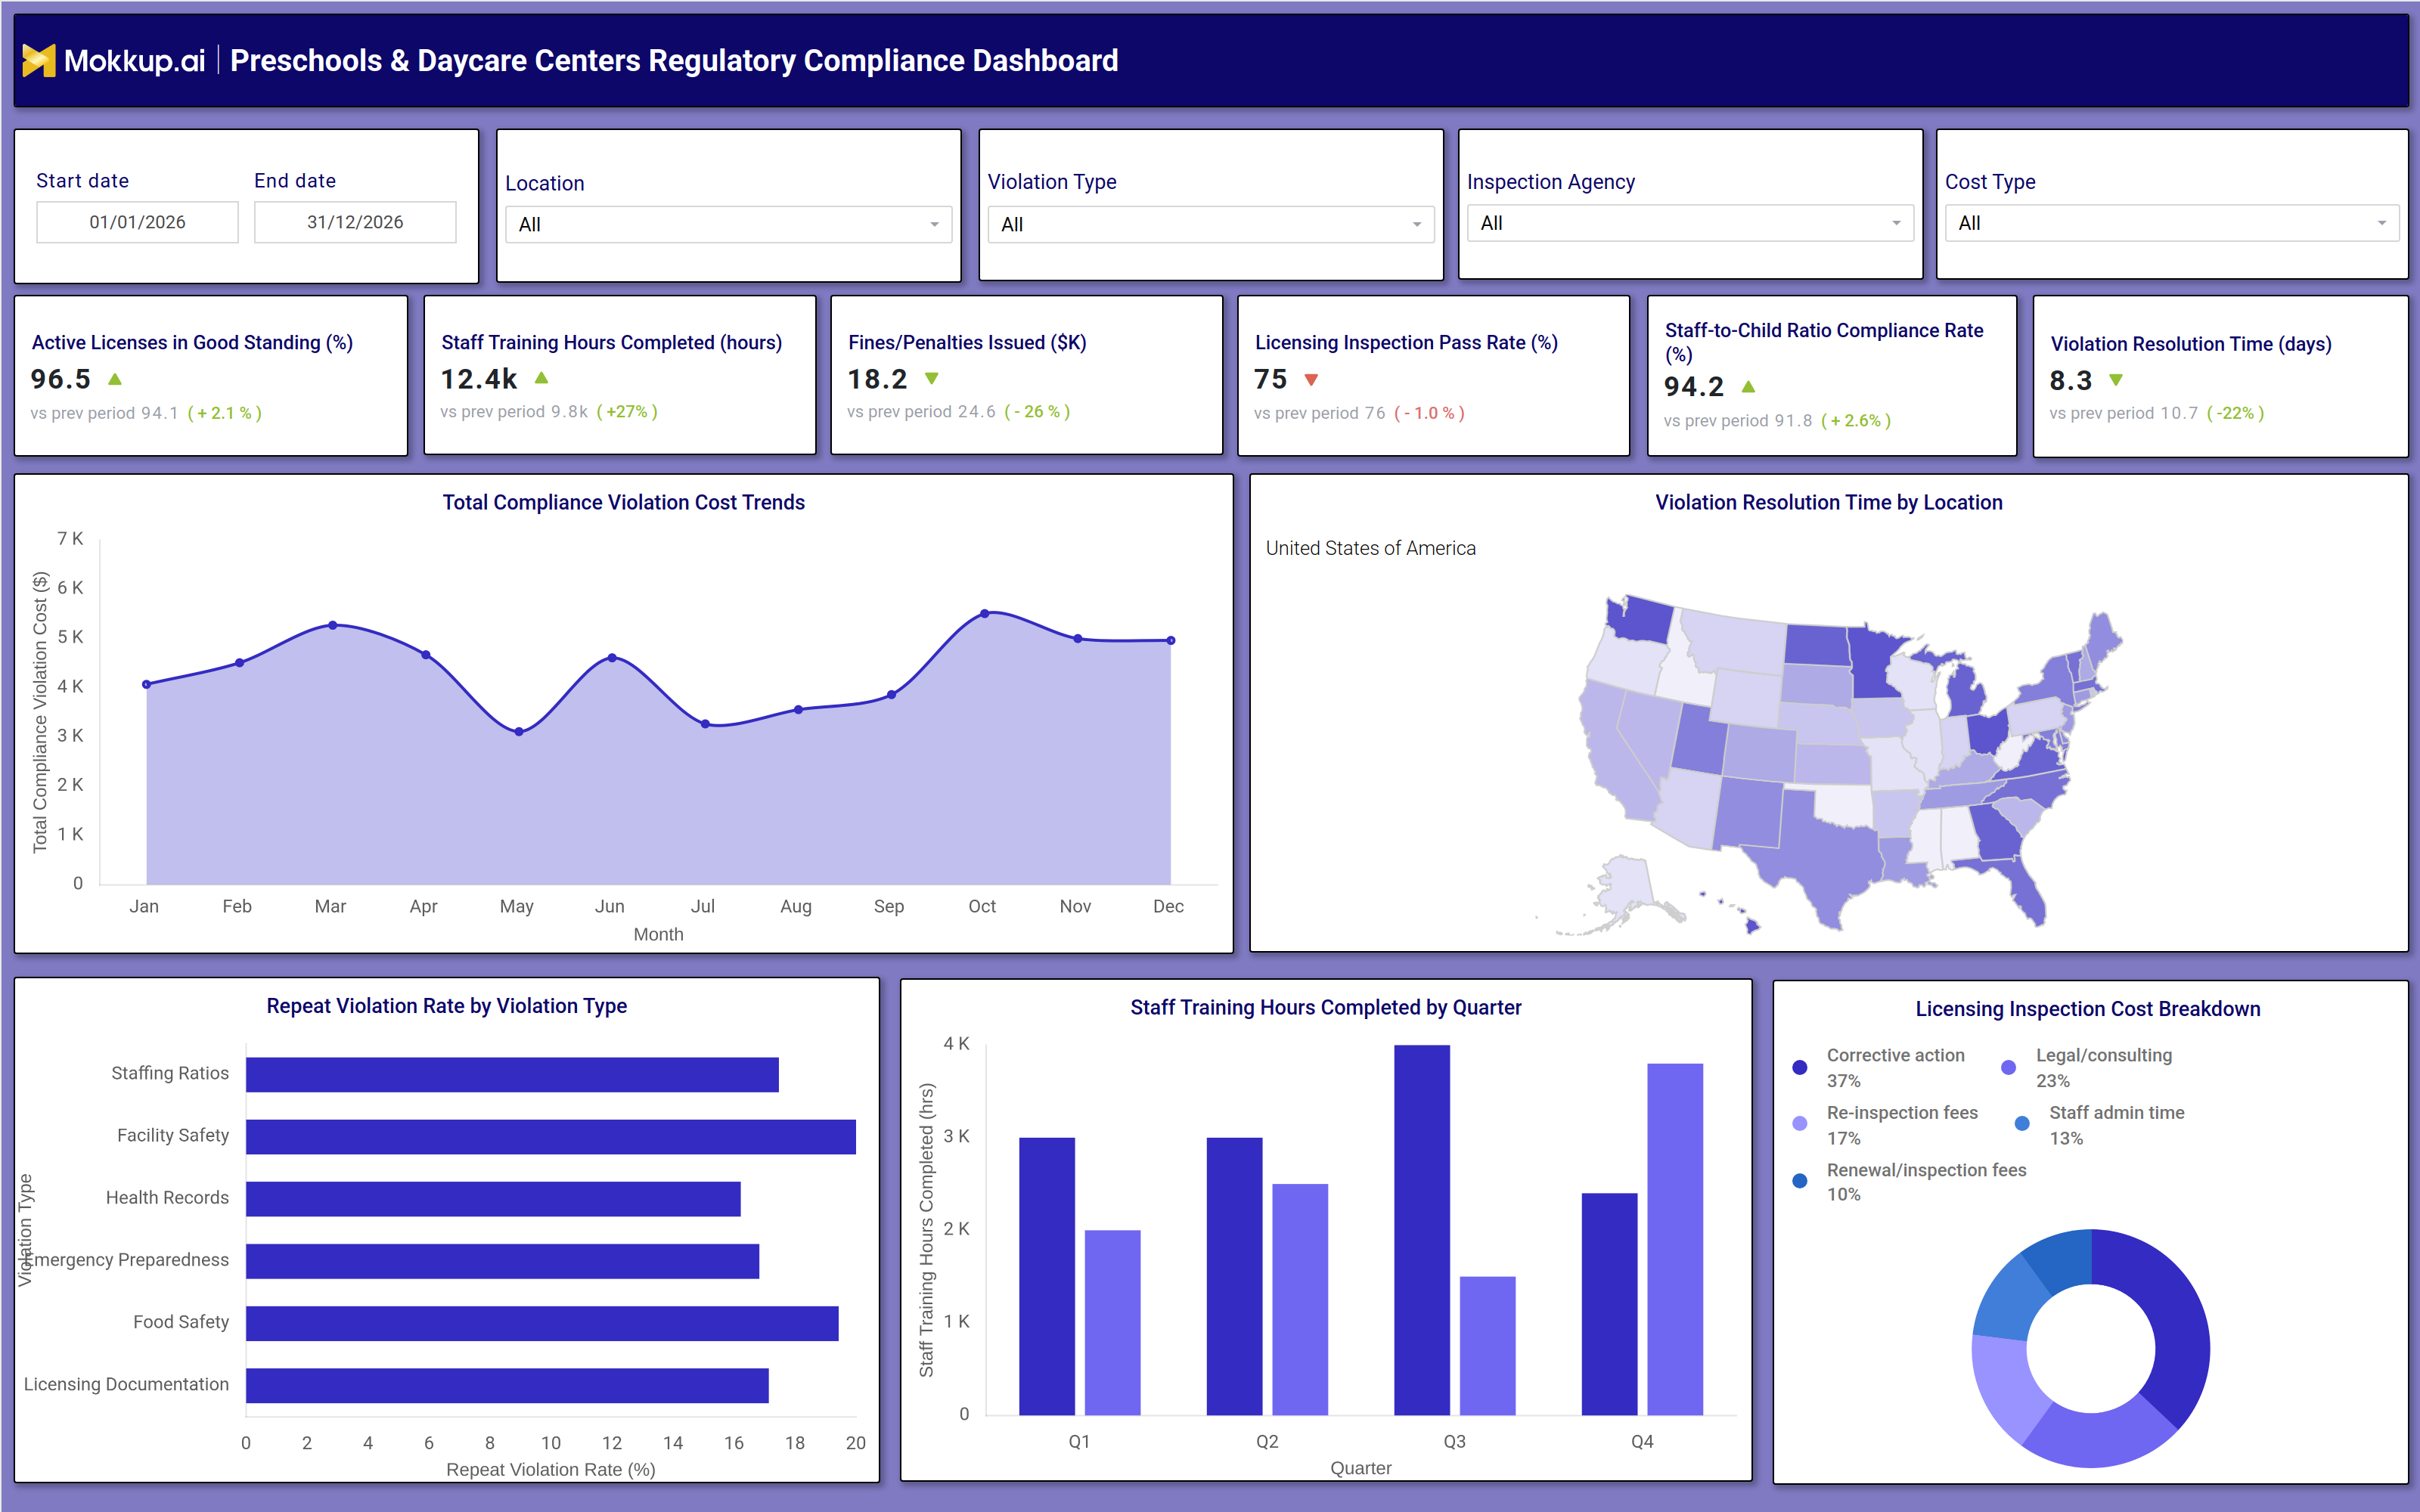The width and height of the screenshot is (2420, 1512).
Task: Click the Re-inspection fees legend swatch
Action: tap(1800, 1124)
